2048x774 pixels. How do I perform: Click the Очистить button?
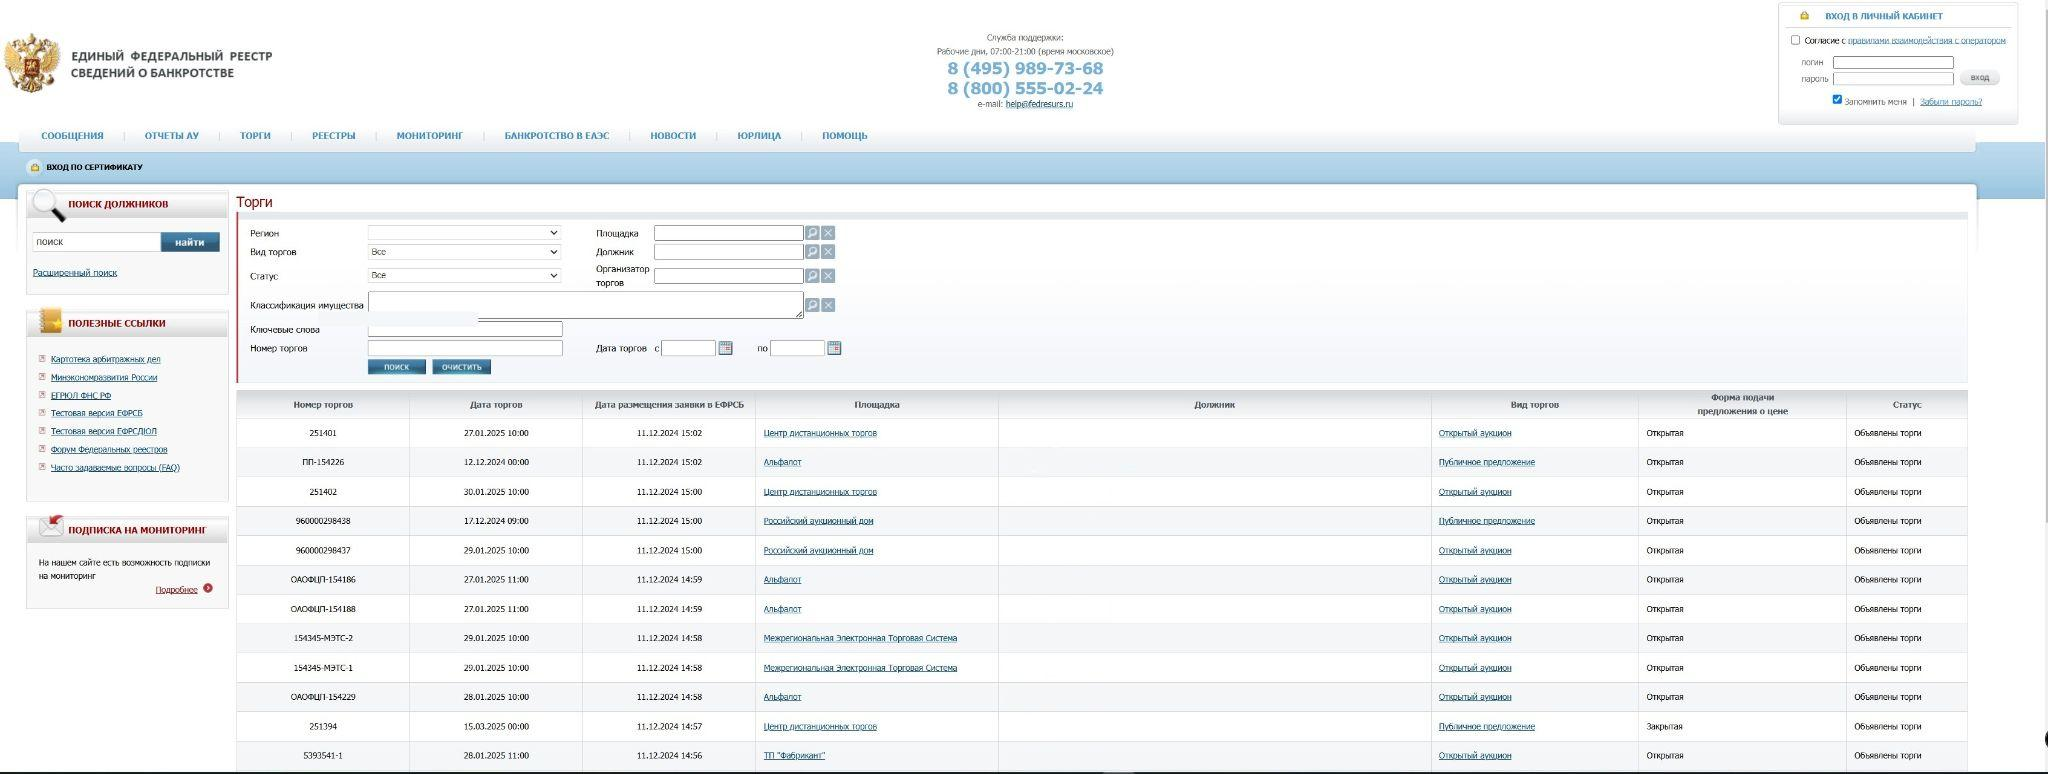(x=461, y=367)
